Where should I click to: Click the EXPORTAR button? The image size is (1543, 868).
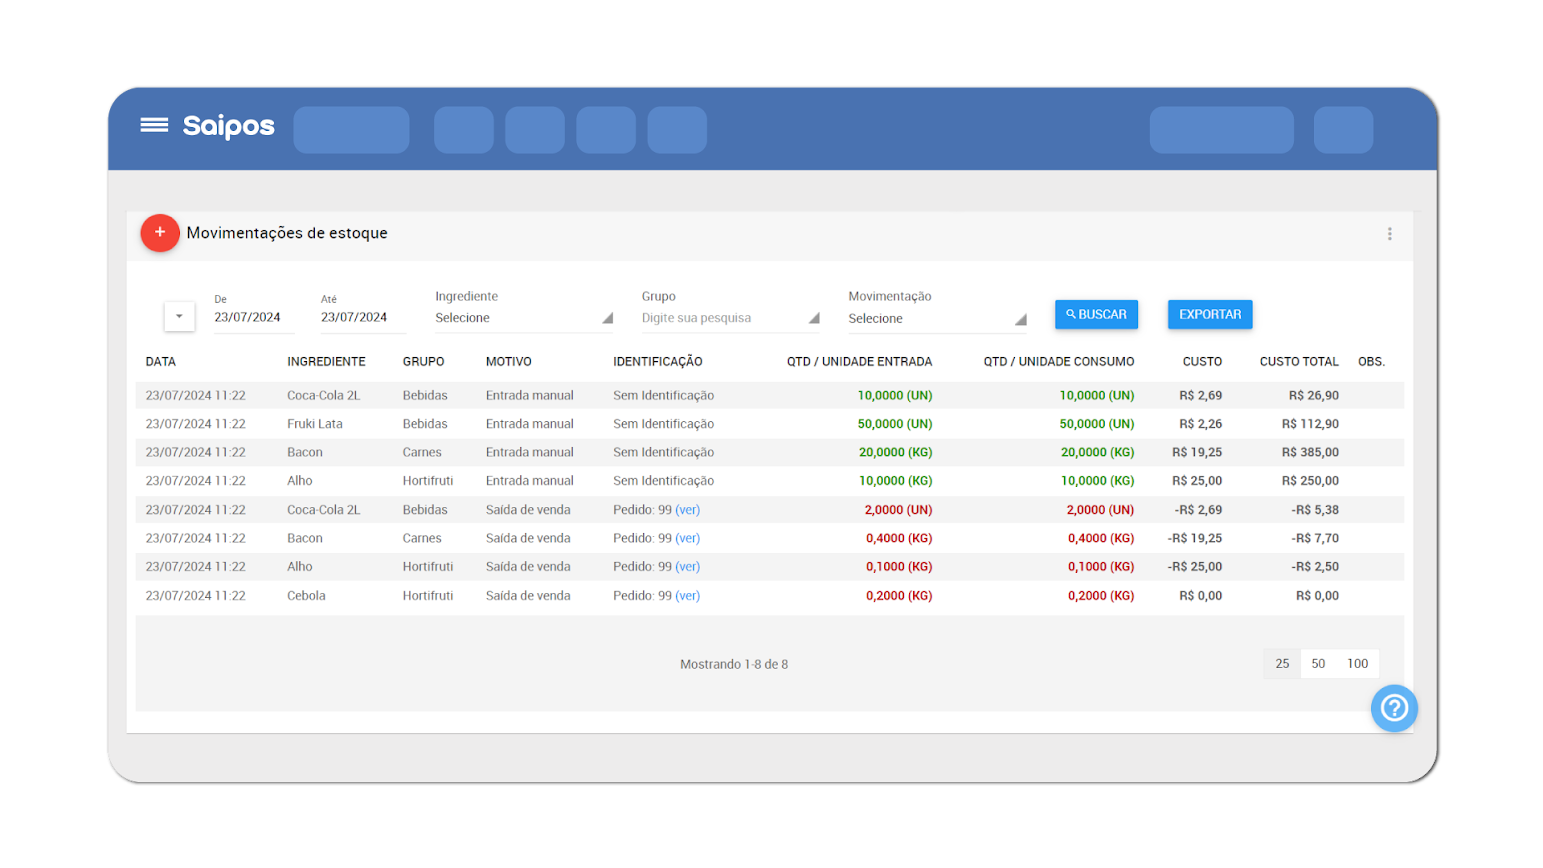1210,314
